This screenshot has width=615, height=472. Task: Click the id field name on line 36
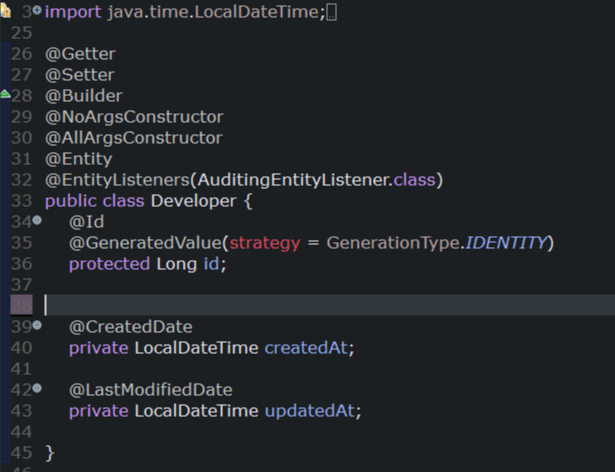coord(211,264)
